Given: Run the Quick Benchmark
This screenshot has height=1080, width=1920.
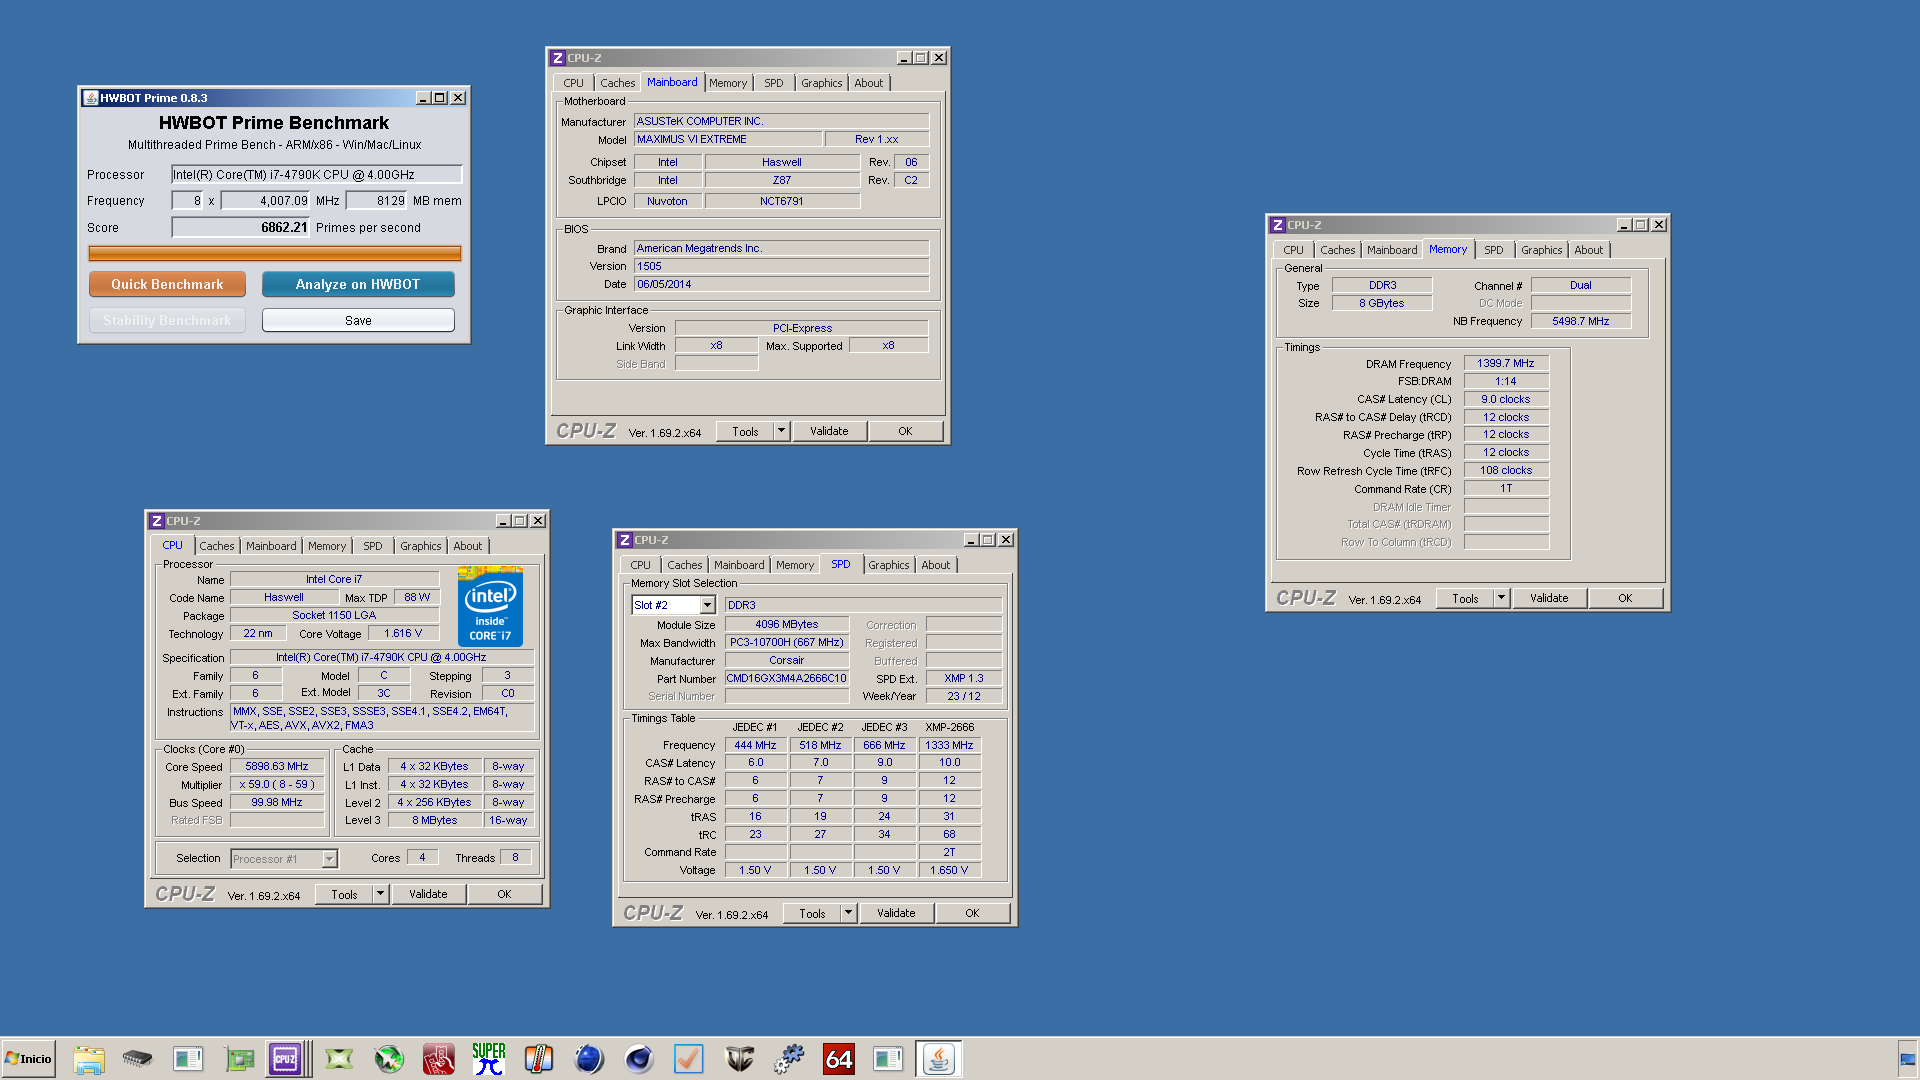Looking at the screenshot, I should pos(167,284).
